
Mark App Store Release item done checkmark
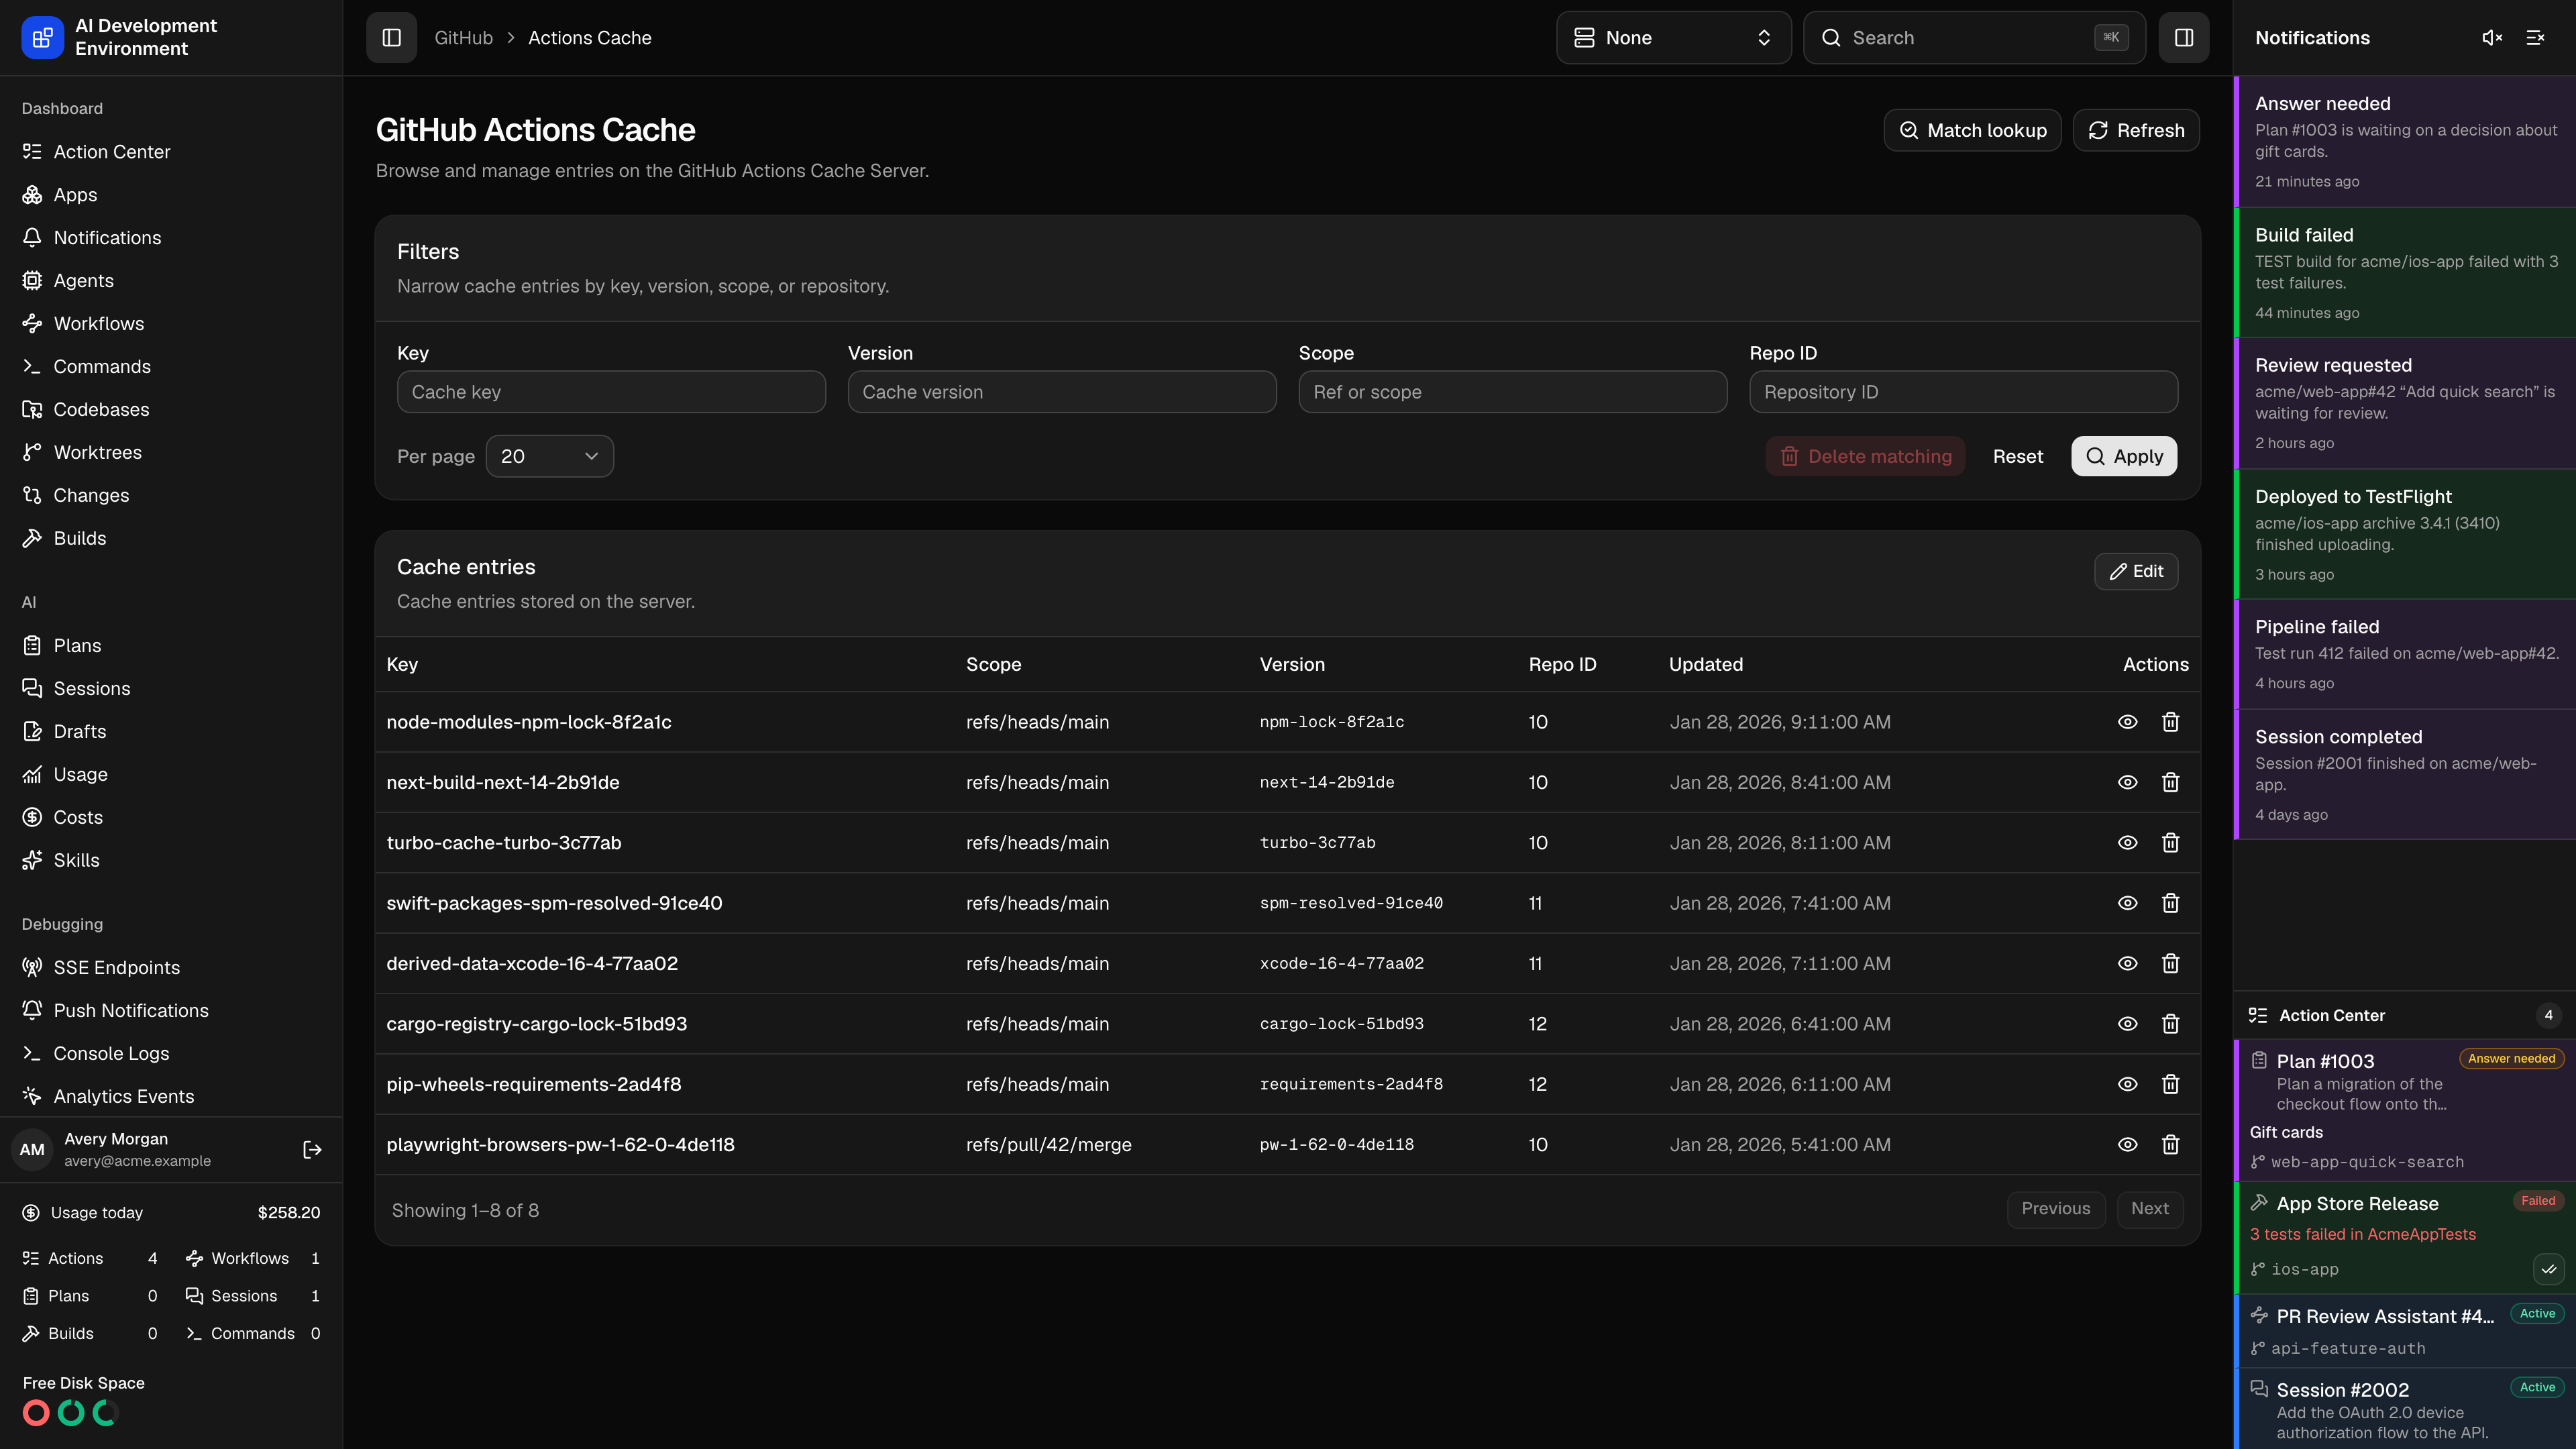pos(2548,1269)
